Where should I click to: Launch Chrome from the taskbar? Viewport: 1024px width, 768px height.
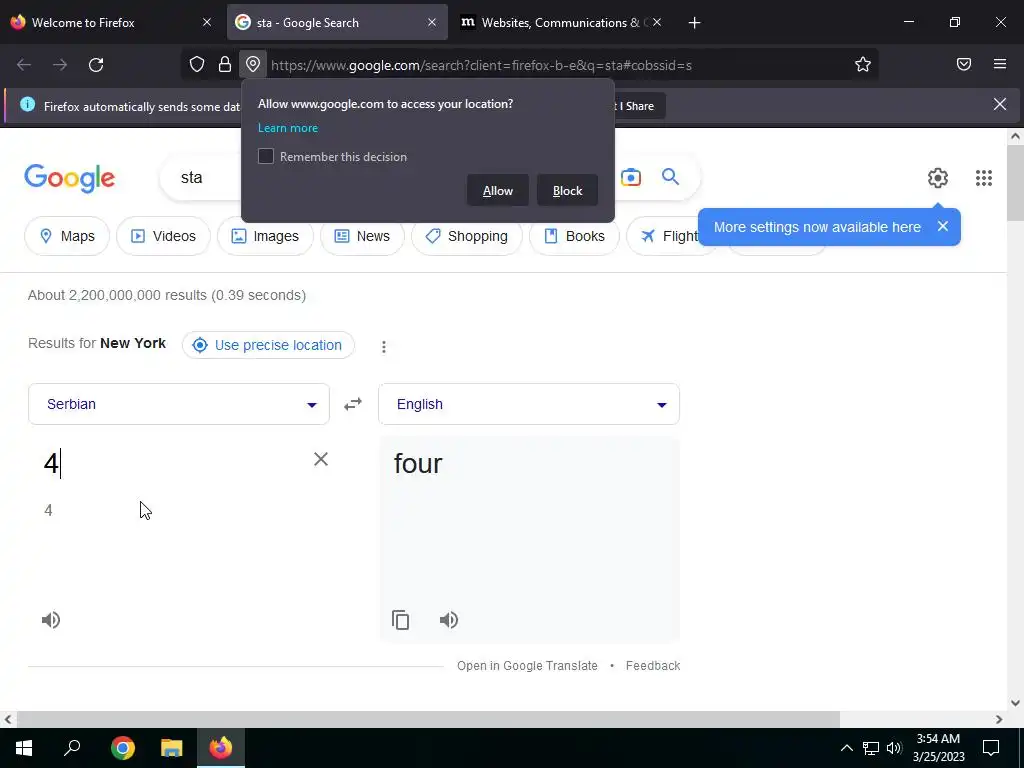click(x=123, y=747)
